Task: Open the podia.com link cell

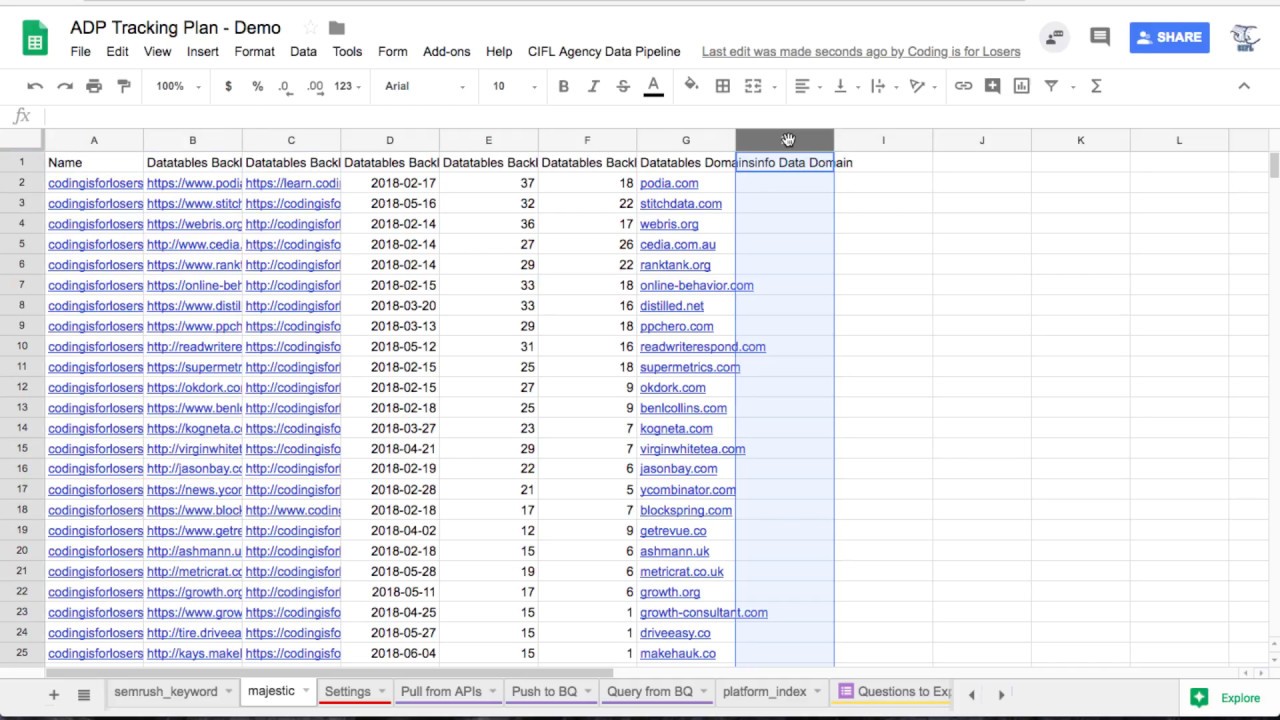Action: [x=669, y=183]
